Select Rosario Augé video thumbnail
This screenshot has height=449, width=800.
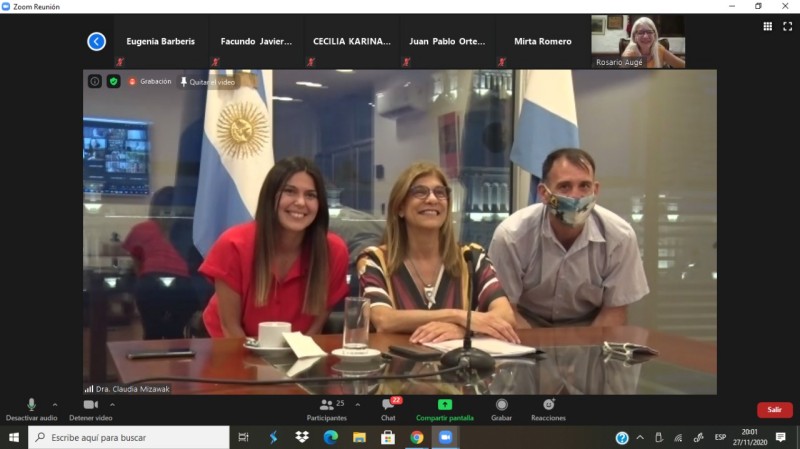click(x=638, y=41)
